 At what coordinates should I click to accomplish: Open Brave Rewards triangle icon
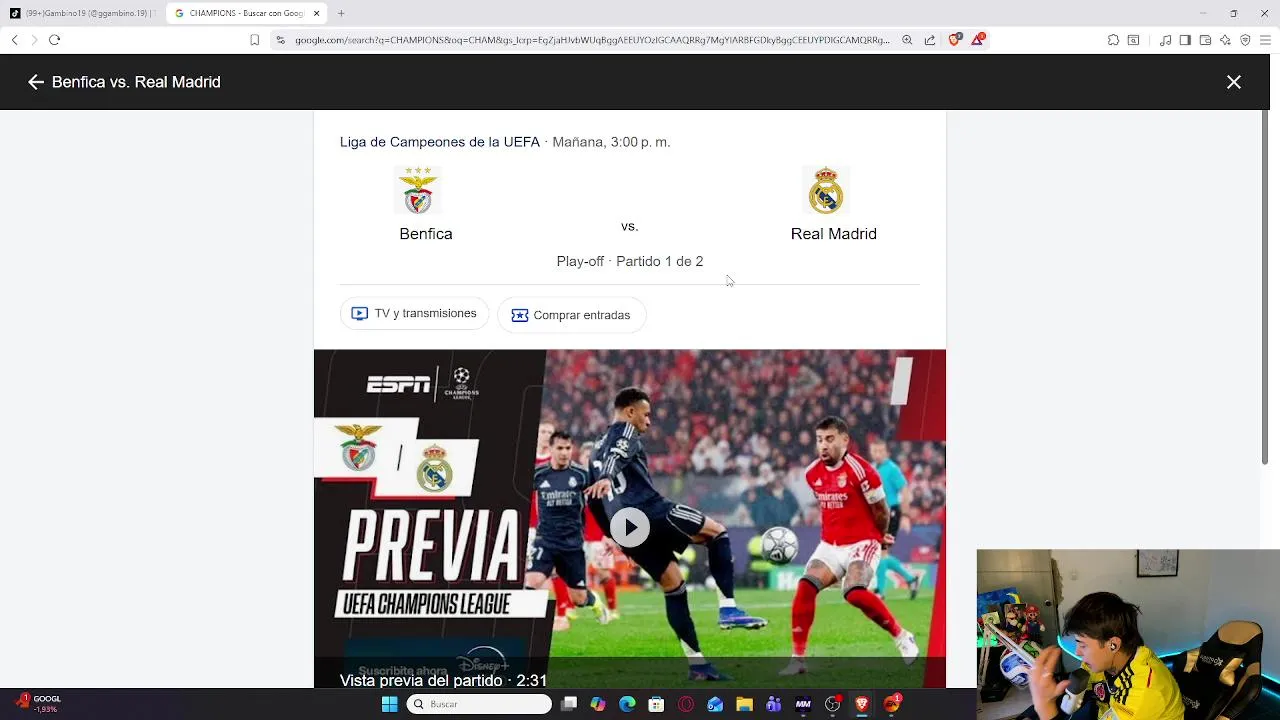[978, 40]
